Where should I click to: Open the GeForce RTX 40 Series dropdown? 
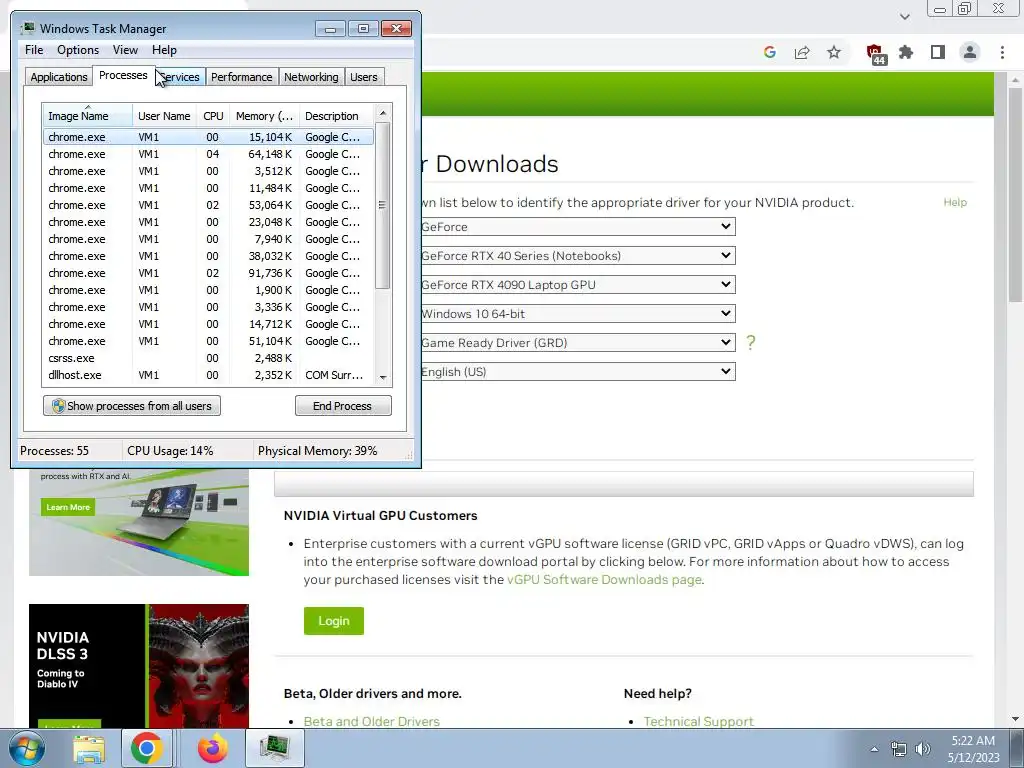(x=577, y=255)
